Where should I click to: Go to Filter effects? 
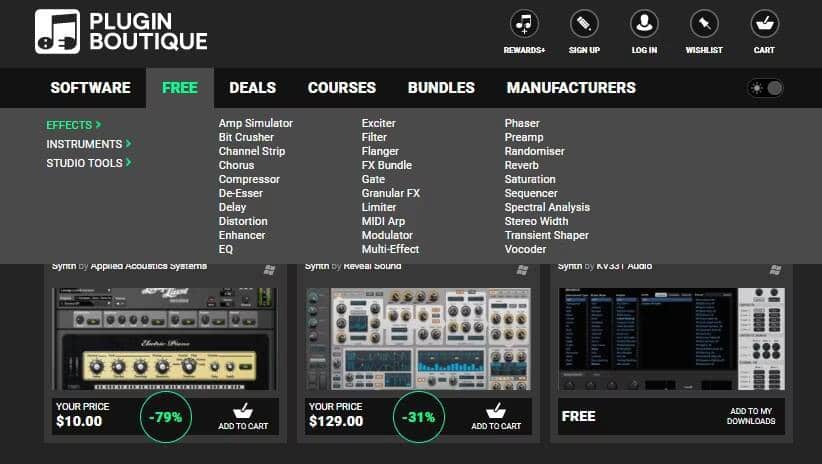[374, 137]
